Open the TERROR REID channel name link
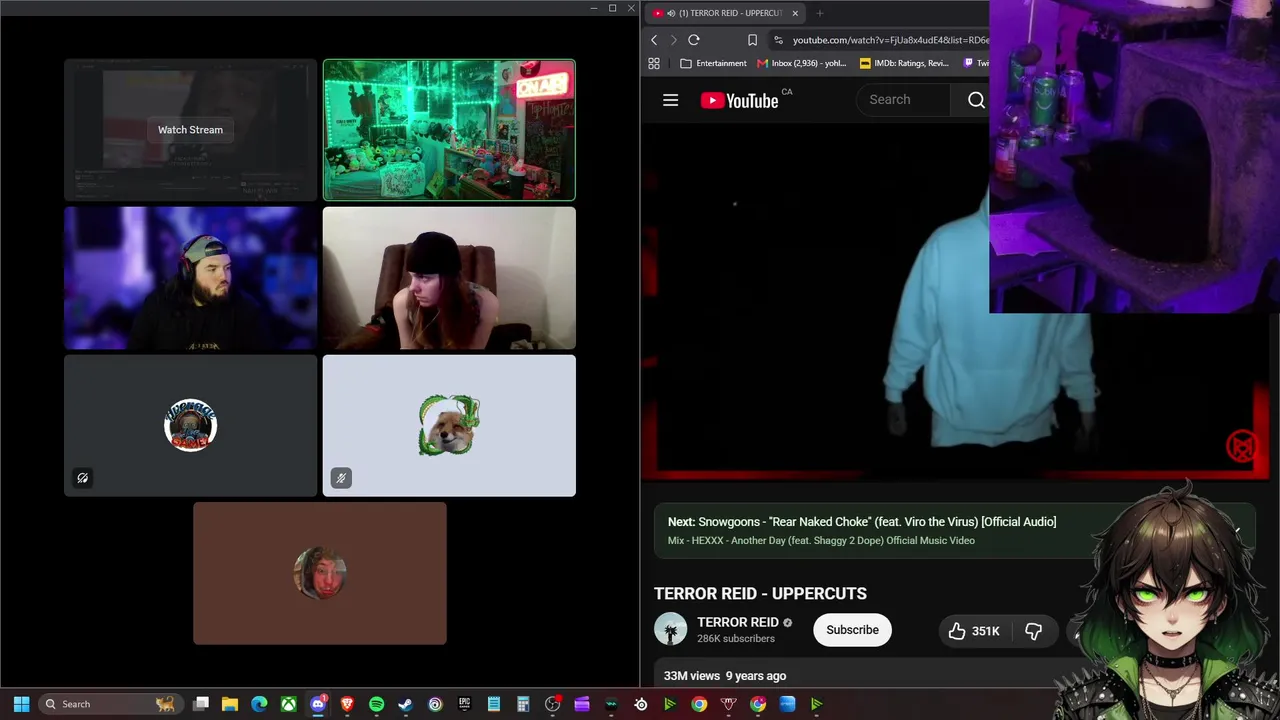Image resolution: width=1280 pixels, height=720 pixels. [x=737, y=622]
